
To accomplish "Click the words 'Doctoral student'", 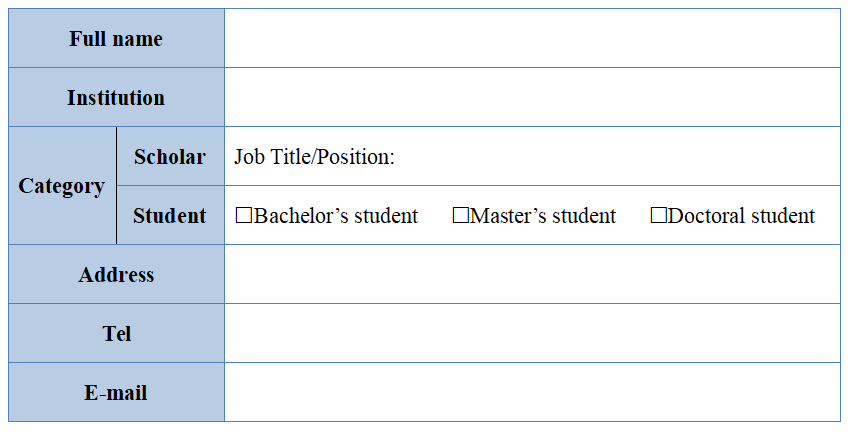I will 741,216.
